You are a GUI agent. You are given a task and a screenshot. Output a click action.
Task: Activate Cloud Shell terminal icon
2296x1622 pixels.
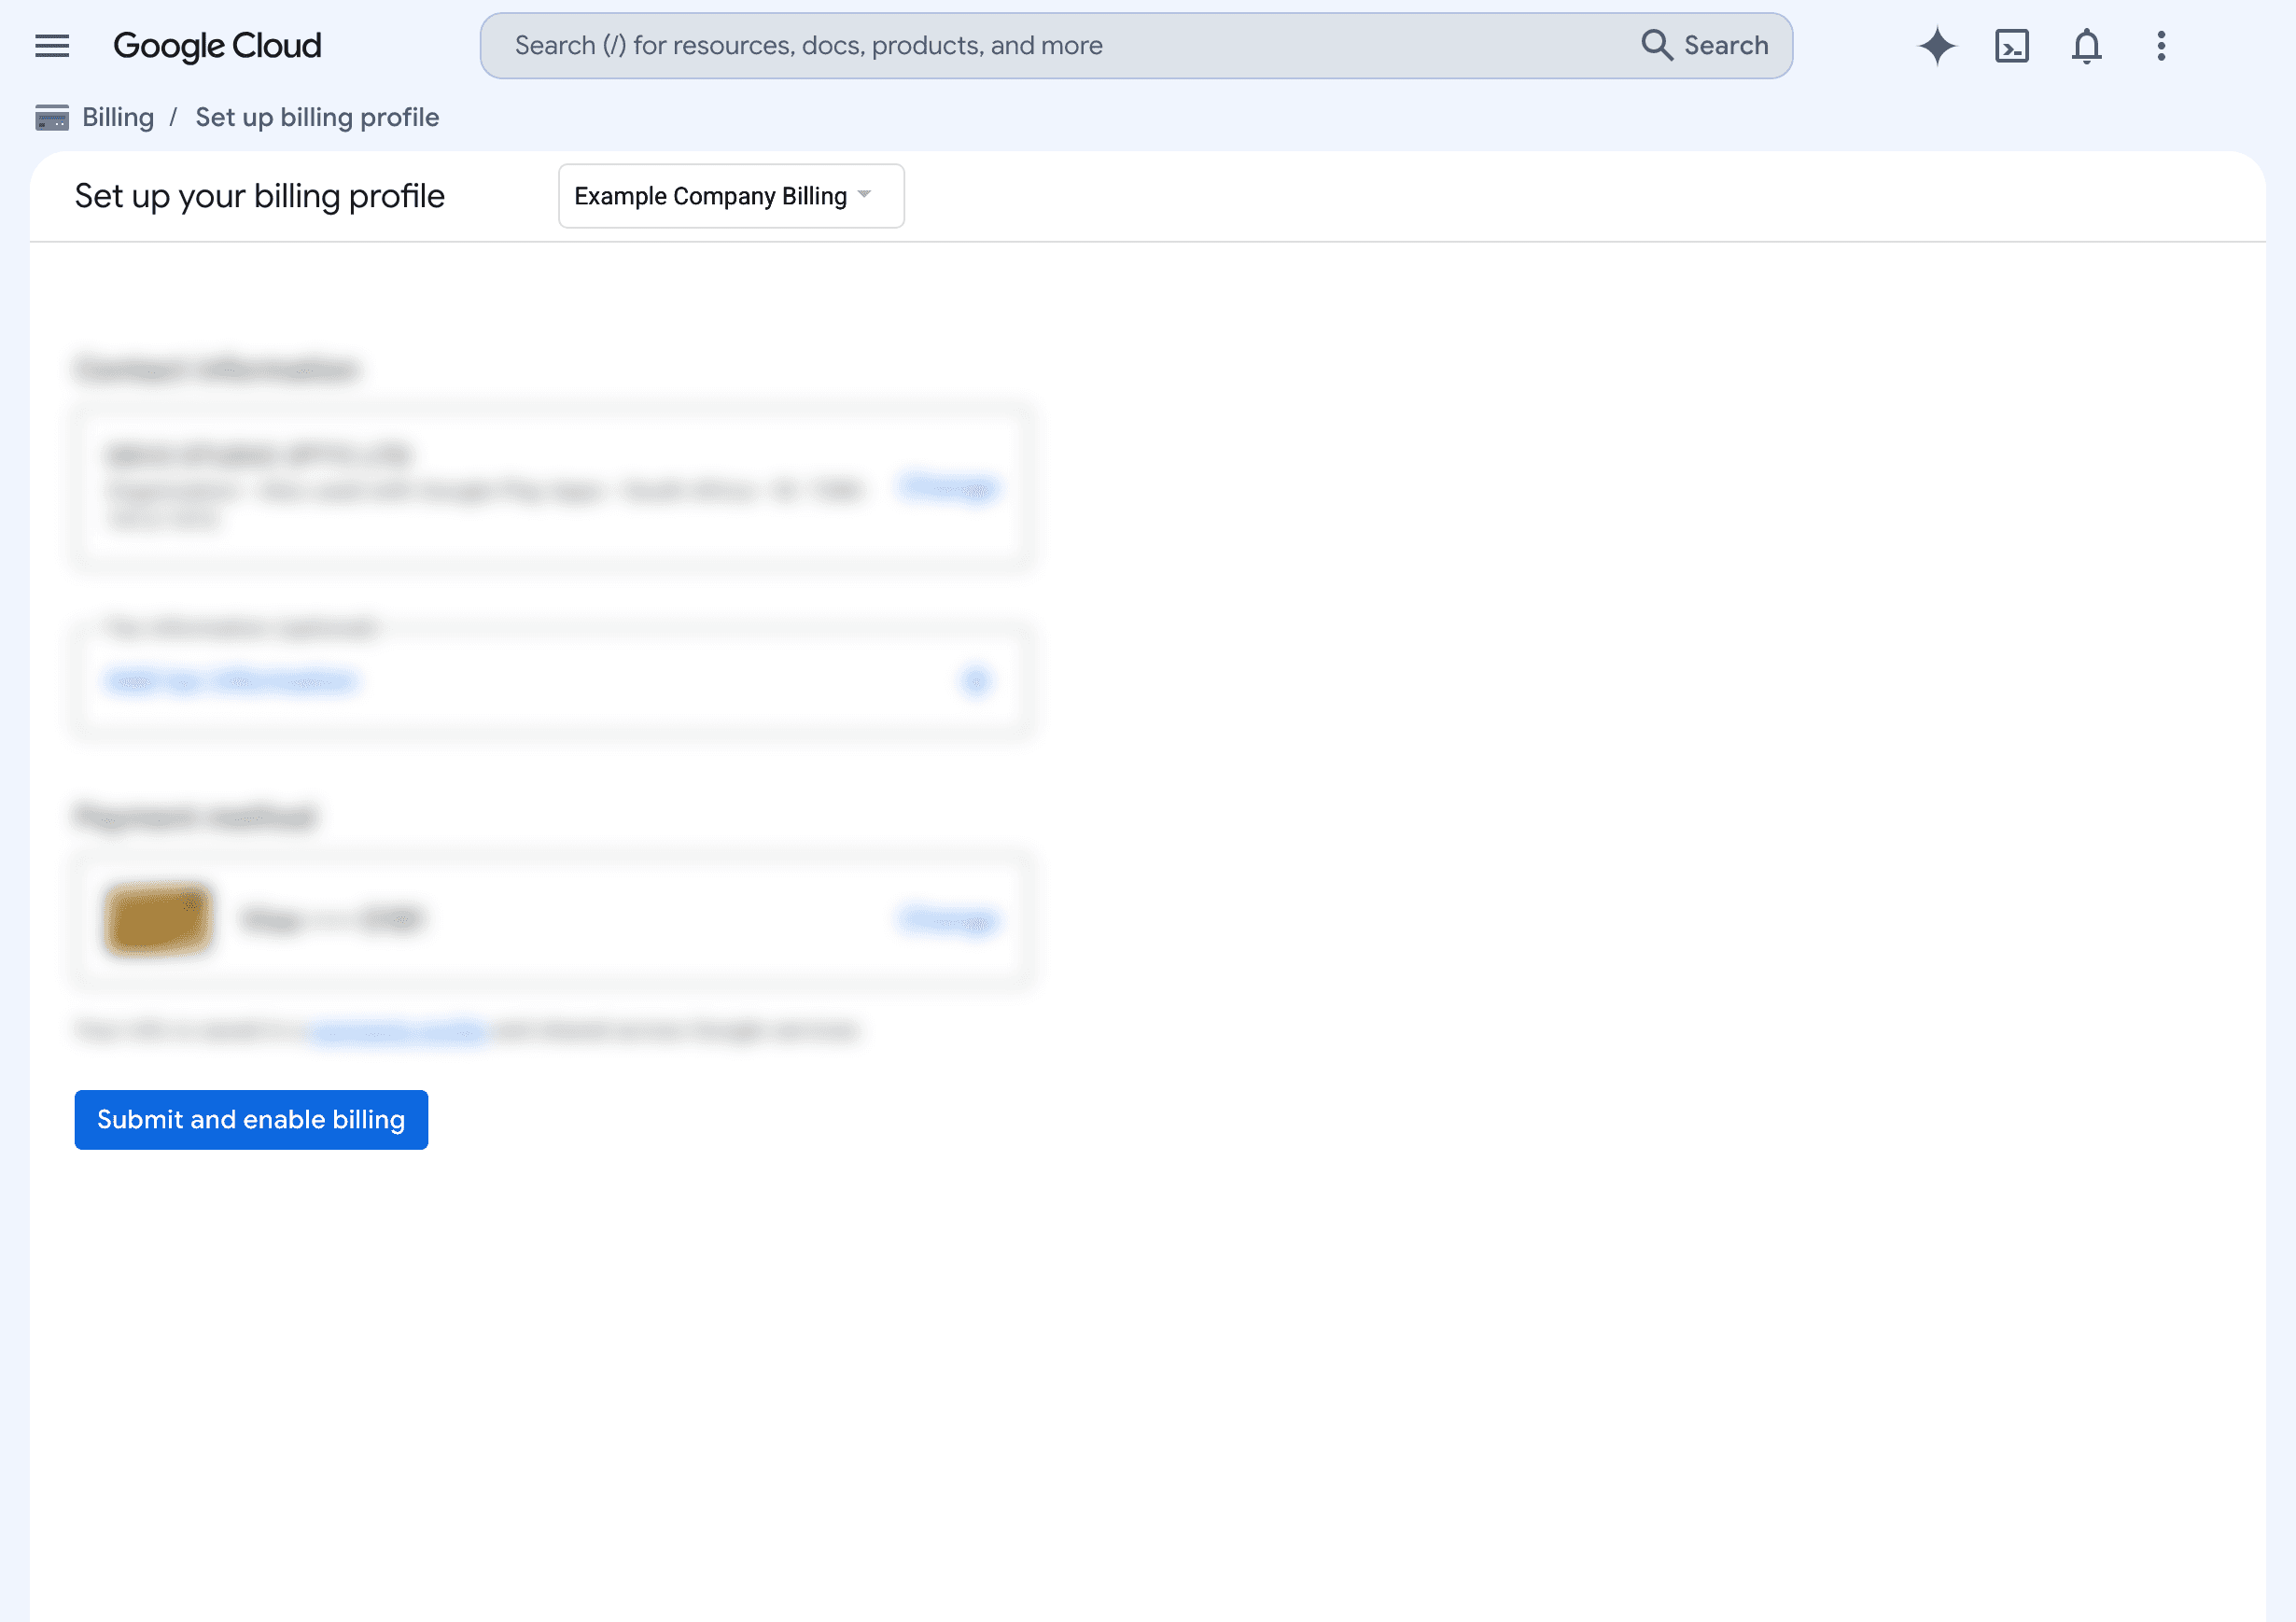(x=2012, y=46)
